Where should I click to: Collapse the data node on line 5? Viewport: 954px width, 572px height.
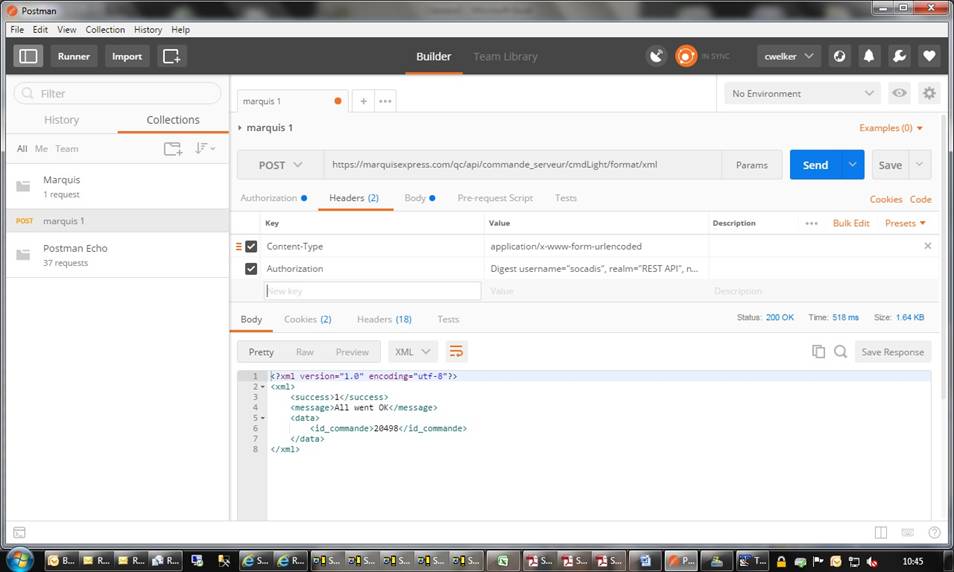[x=263, y=418]
